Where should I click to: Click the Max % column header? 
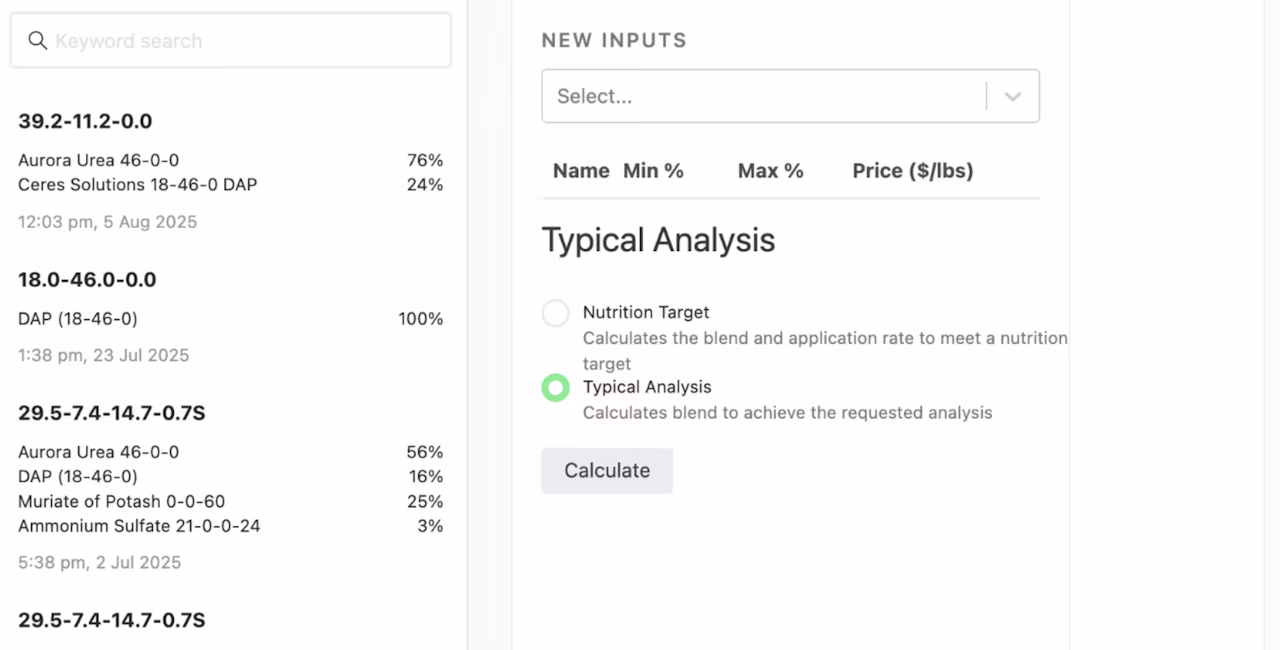click(770, 171)
